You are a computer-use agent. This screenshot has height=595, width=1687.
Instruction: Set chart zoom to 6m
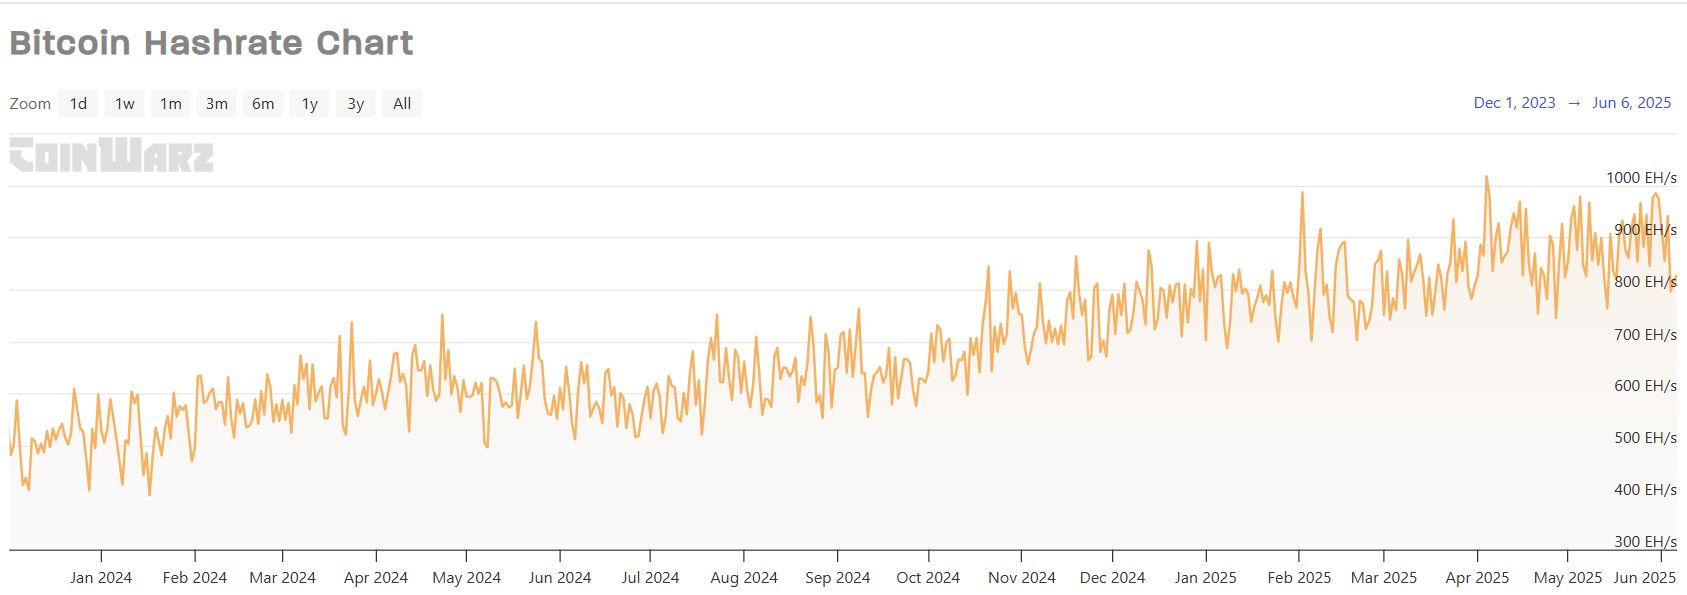pos(263,103)
